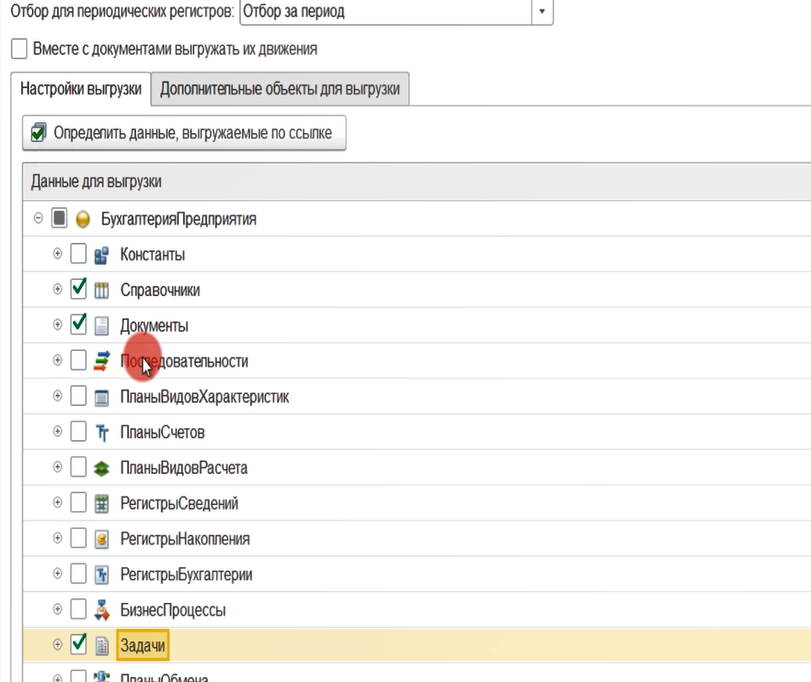Click 'Определить данные, выгружаемые по ссылке' button
This screenshot has height=682, width=811.
click(x=184, y=133)
